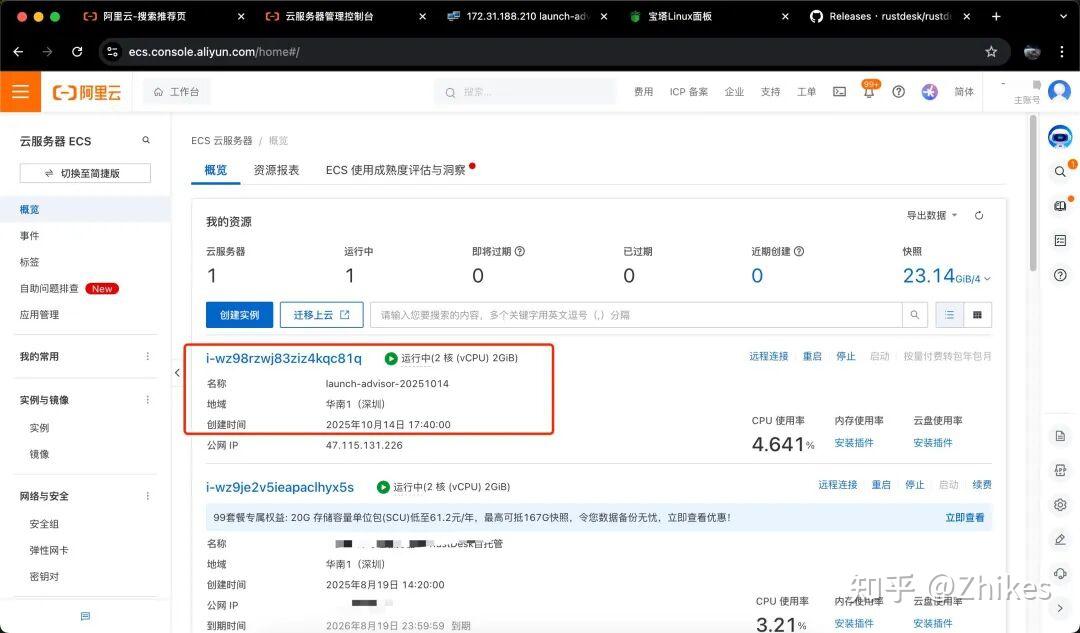Open the orange hamburger navigation menu
Image resolution: width=1080 pixels, height=633 pixels.
[21, 92]
